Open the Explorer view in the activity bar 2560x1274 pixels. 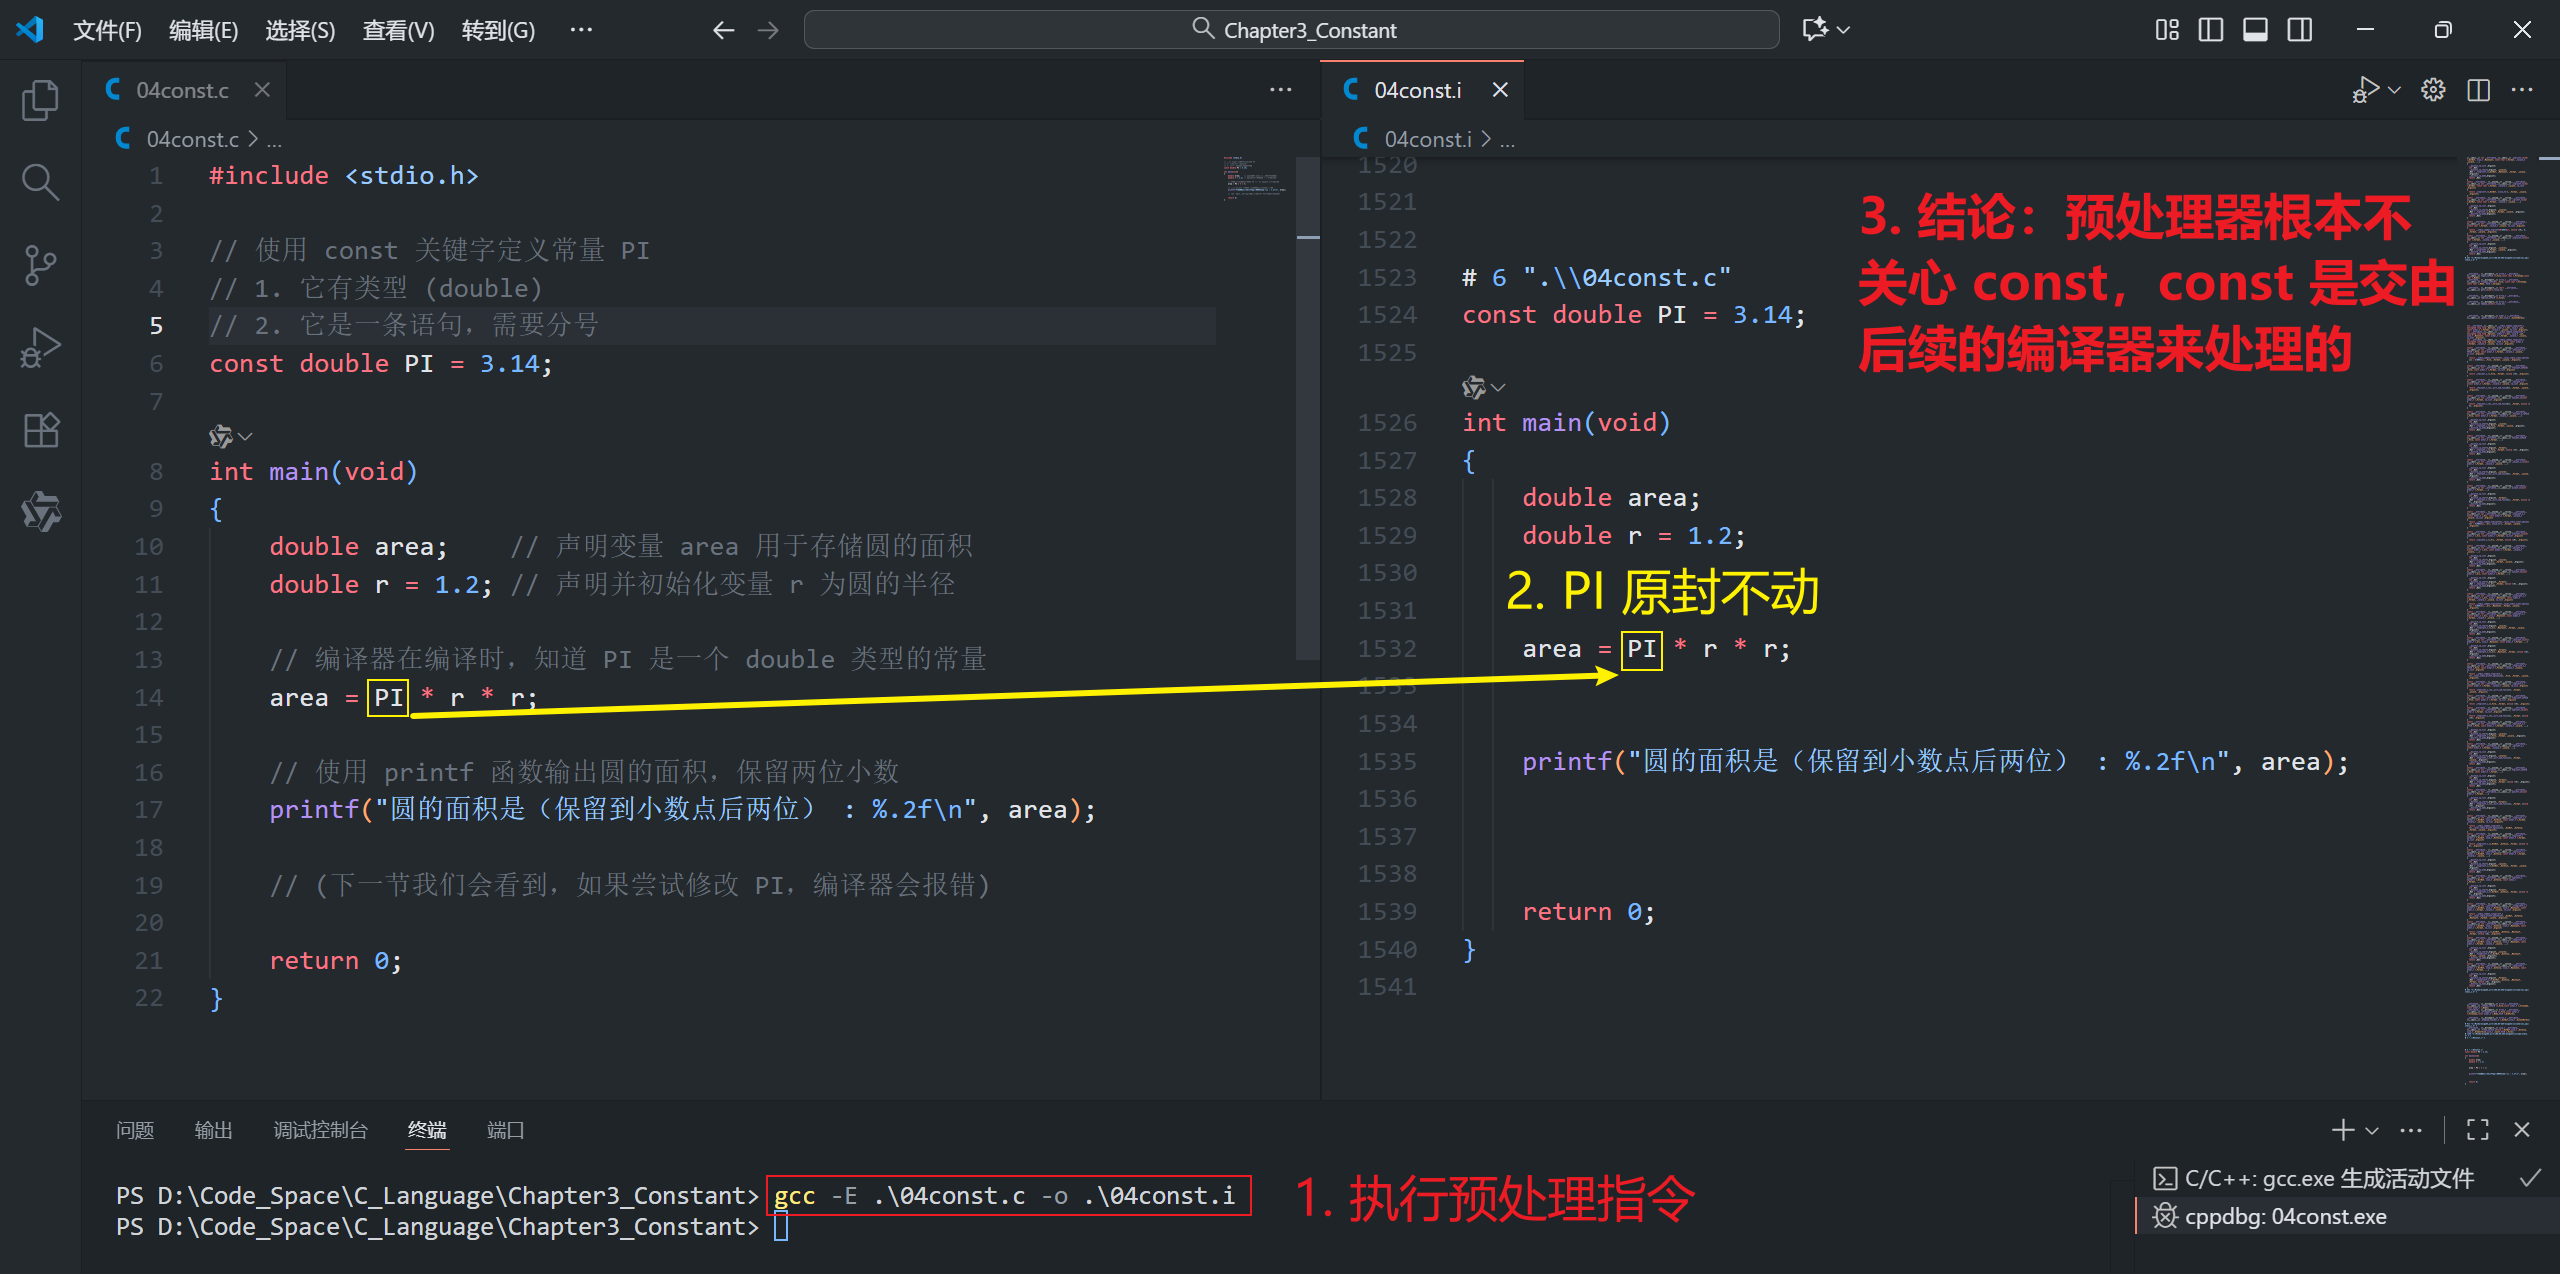(40, 100)
